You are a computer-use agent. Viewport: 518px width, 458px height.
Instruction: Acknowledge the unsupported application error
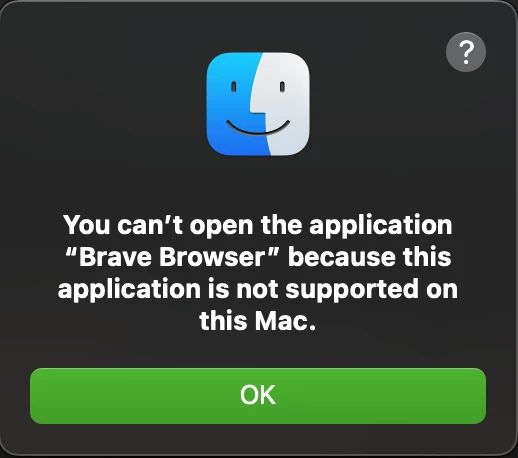pyautogui.click(x=258, y=396)
